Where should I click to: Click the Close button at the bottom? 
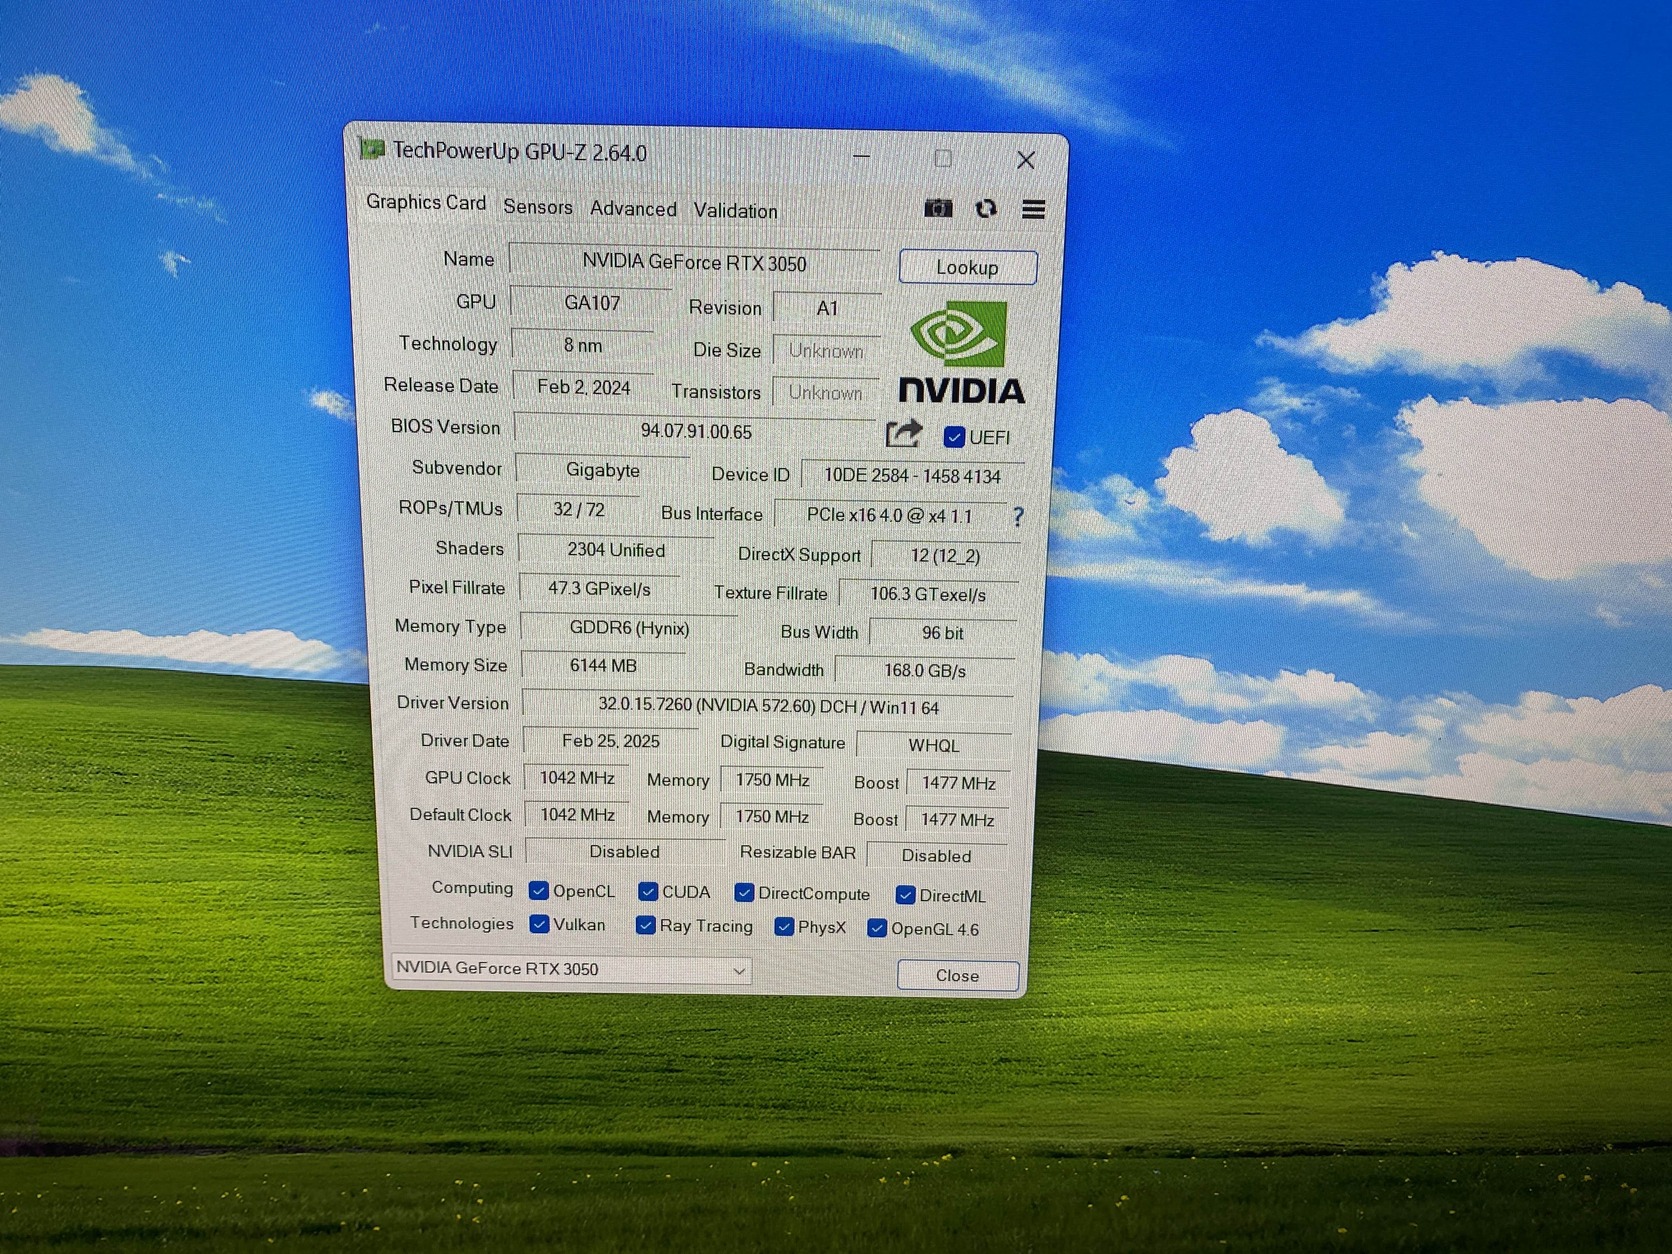click(958, 975)
